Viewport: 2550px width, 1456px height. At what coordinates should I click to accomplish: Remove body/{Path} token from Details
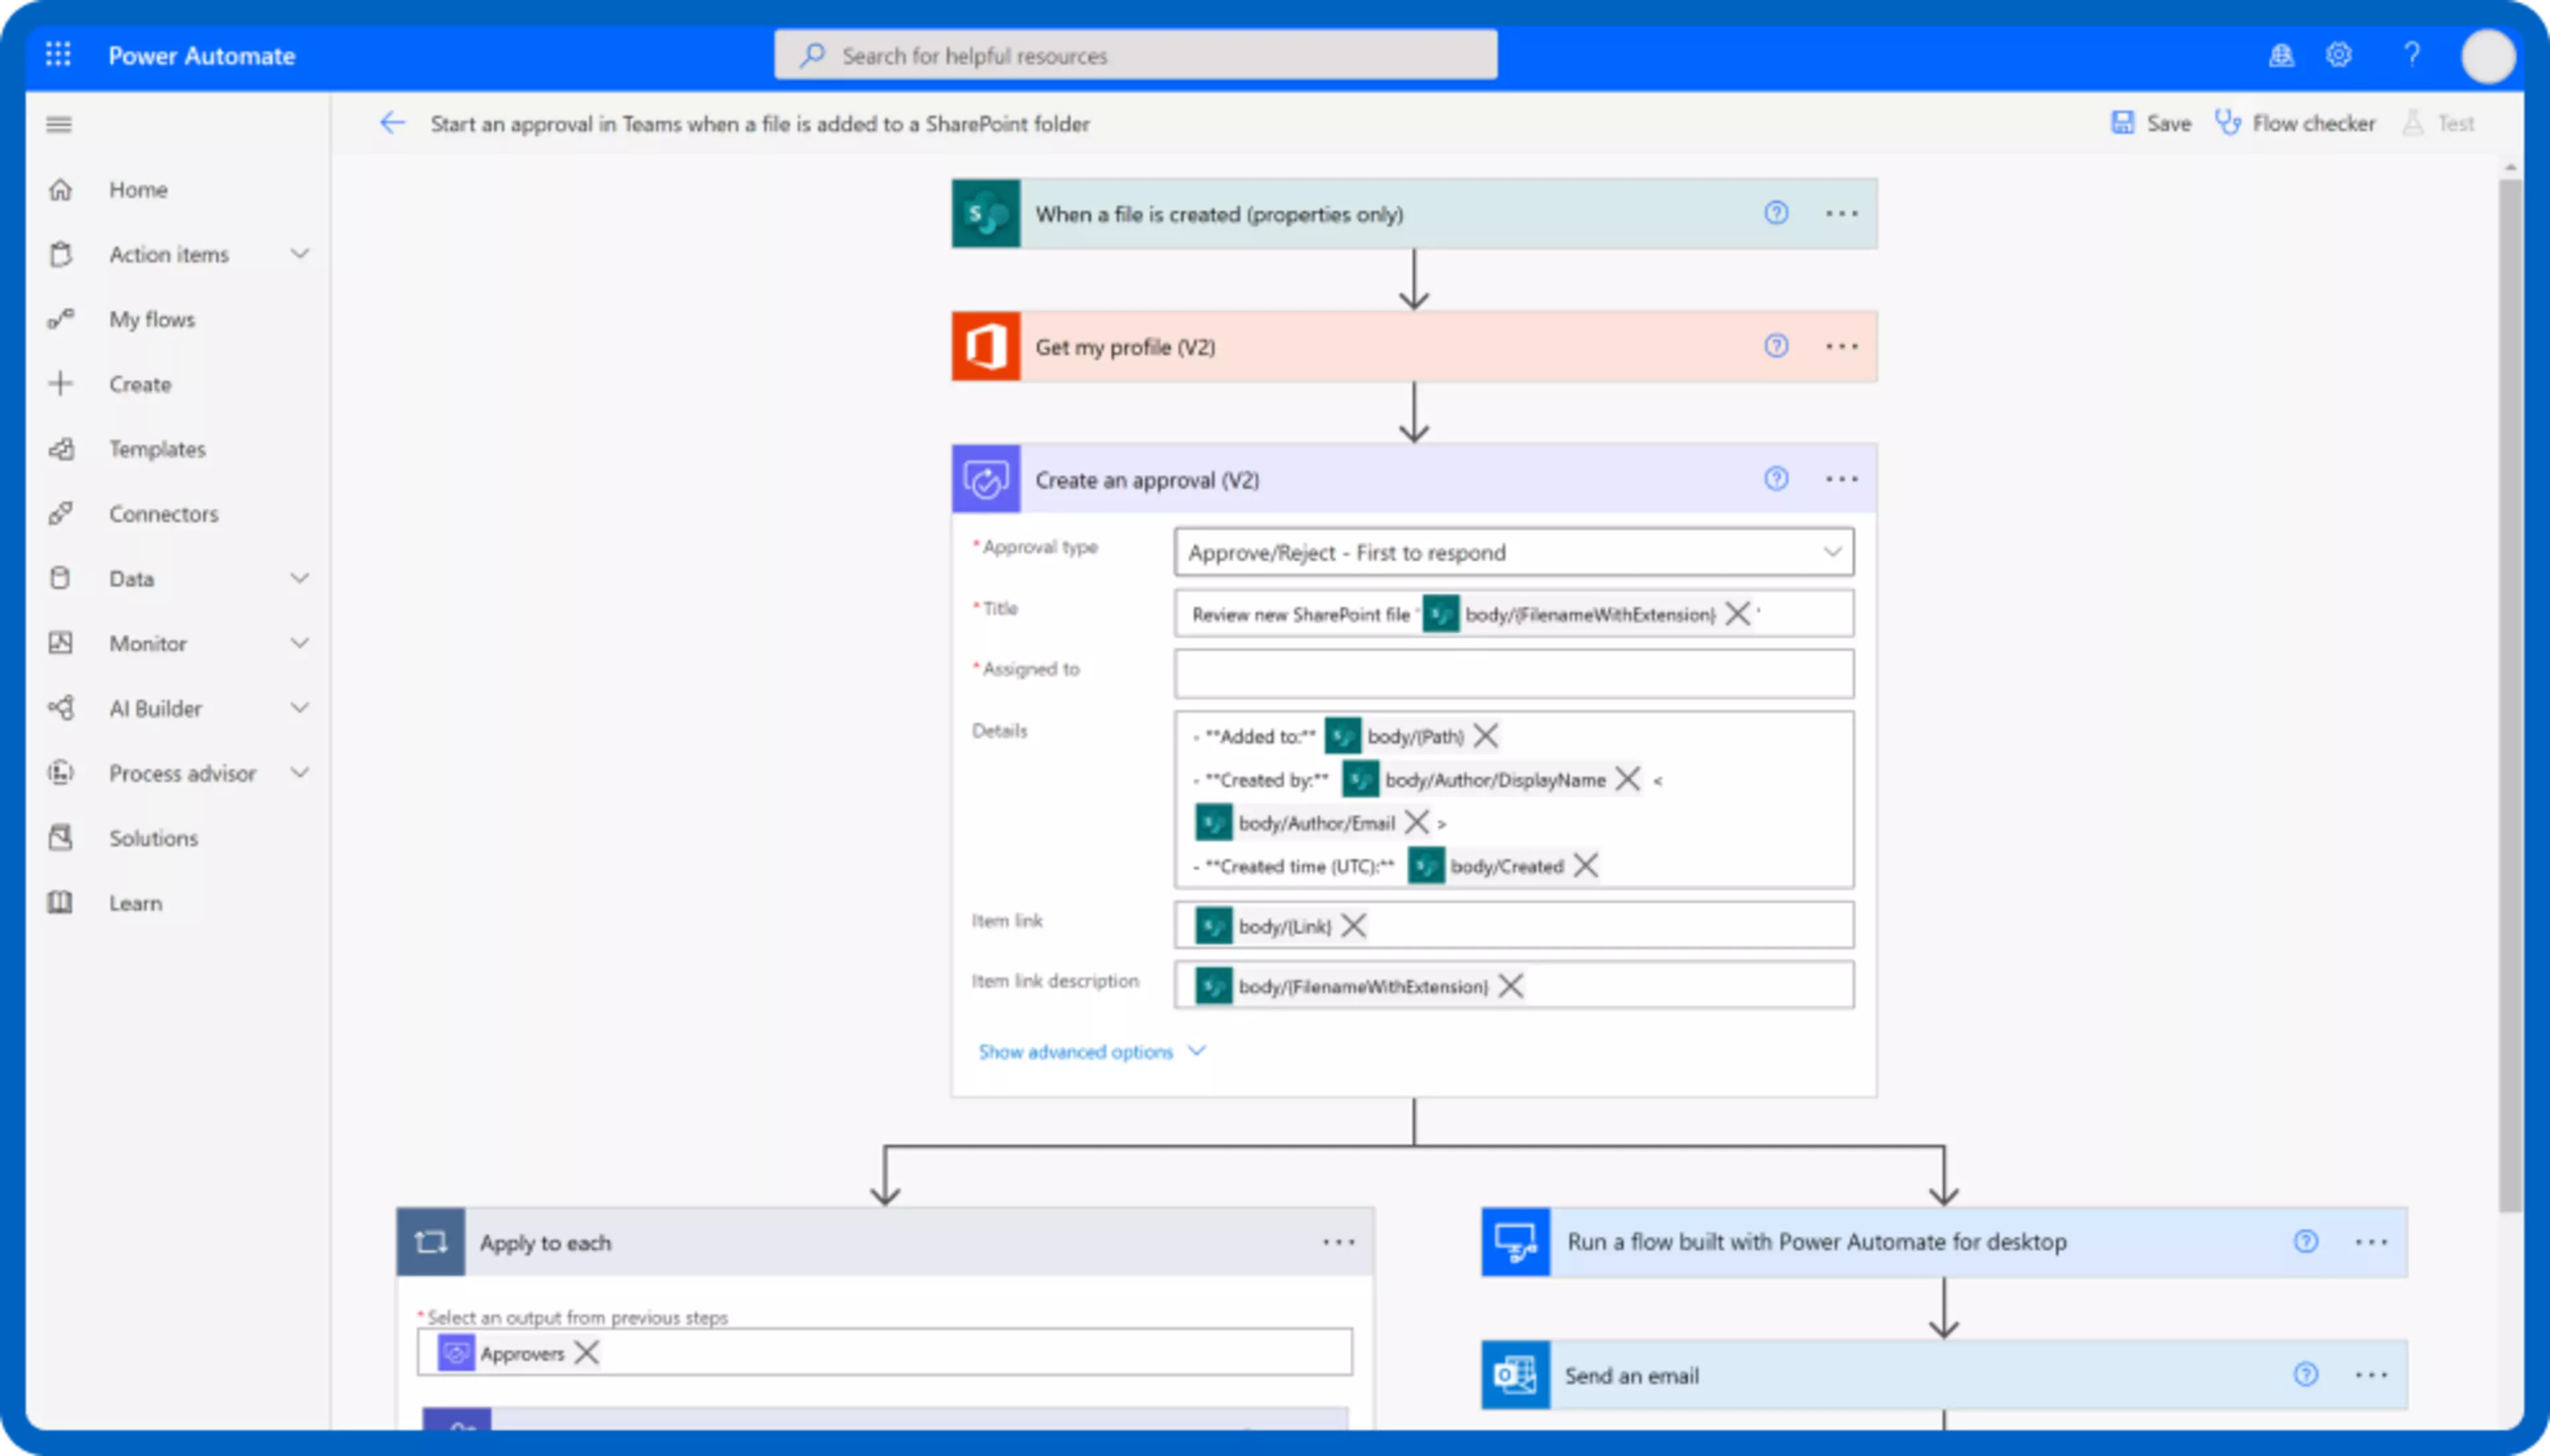(x=1486, y=736)
